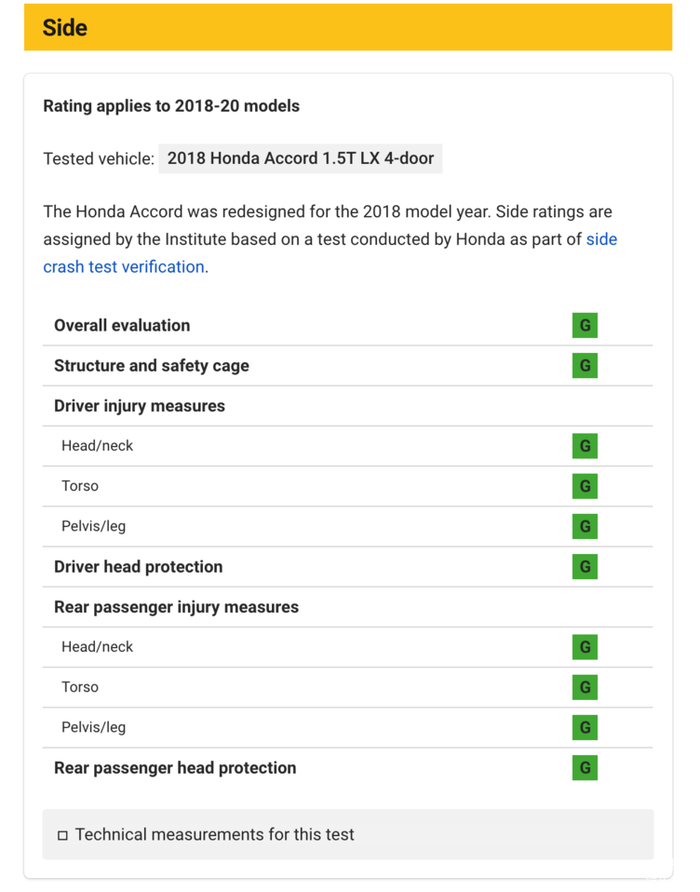
Task: Click driver Head/neck G rating badge
Action: click(x=585, y=446)
